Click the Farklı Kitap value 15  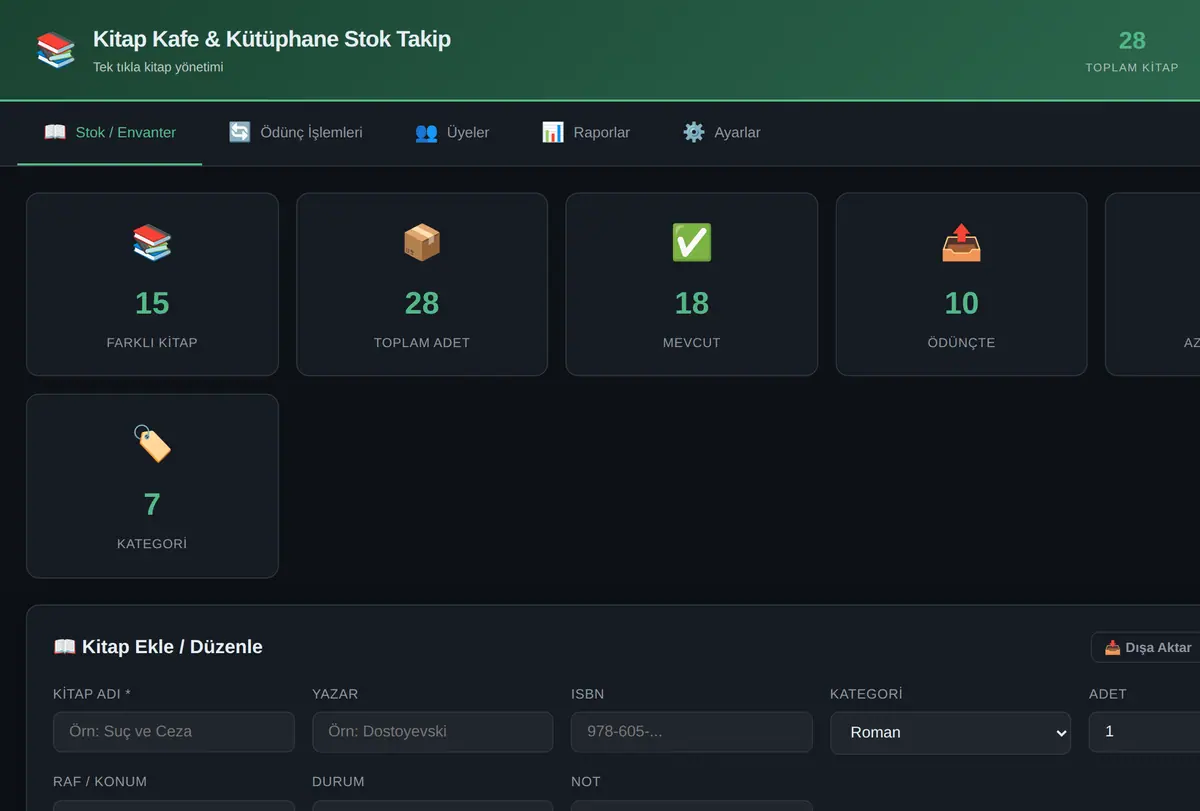152,303
